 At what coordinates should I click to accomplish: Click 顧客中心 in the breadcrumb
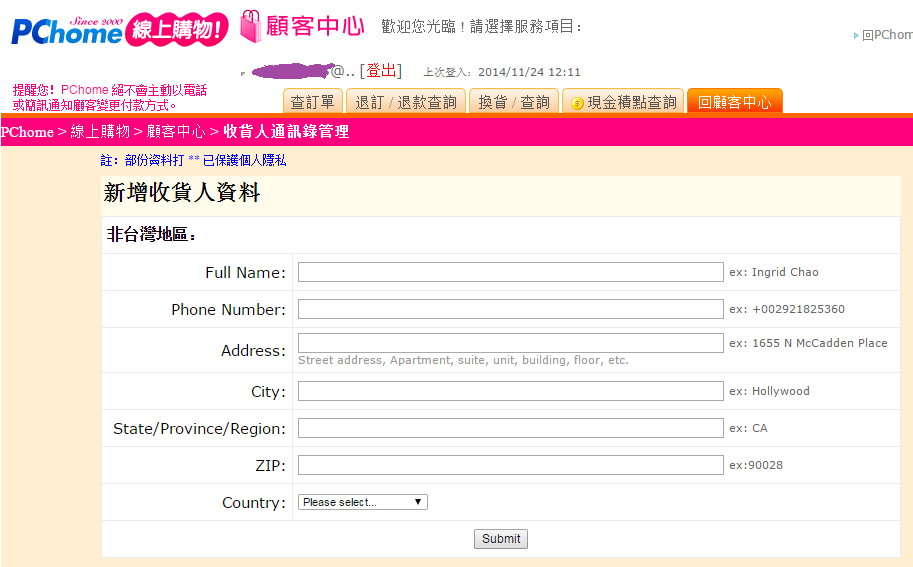[x=176, y=132]
